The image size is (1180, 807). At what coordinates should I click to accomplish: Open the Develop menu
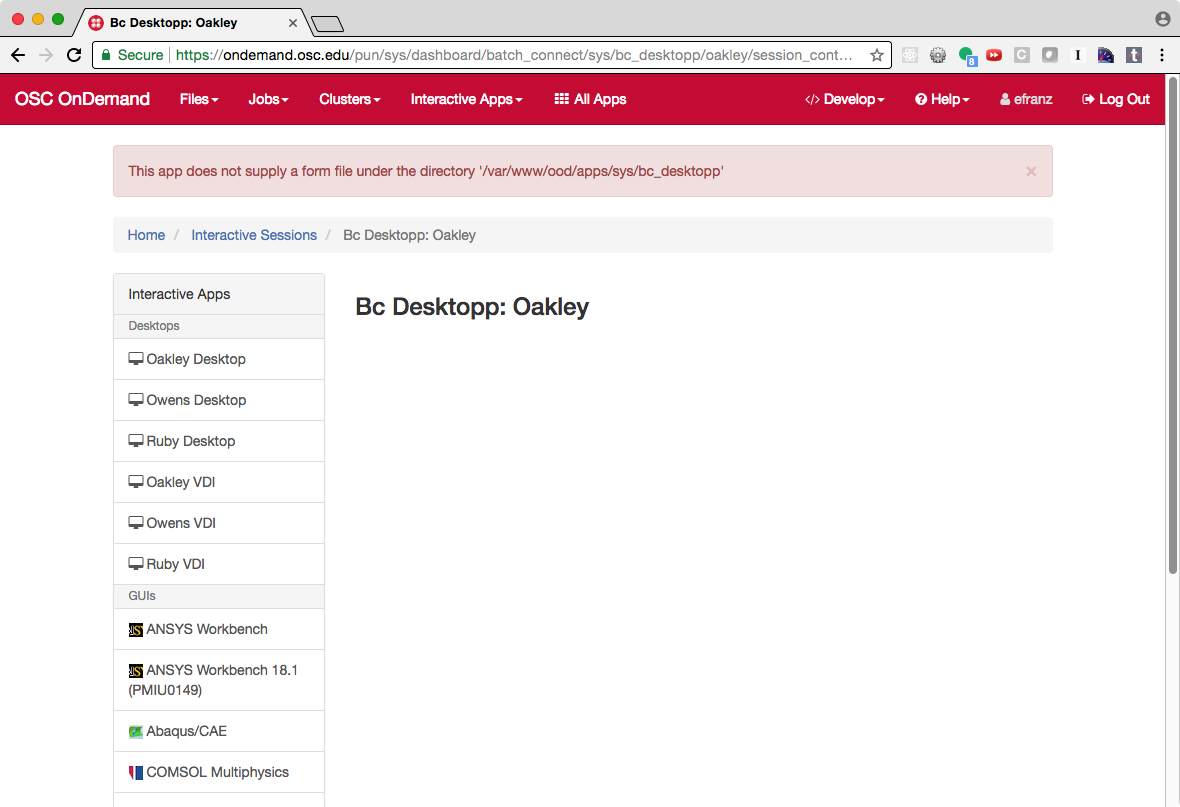[844, 99]
